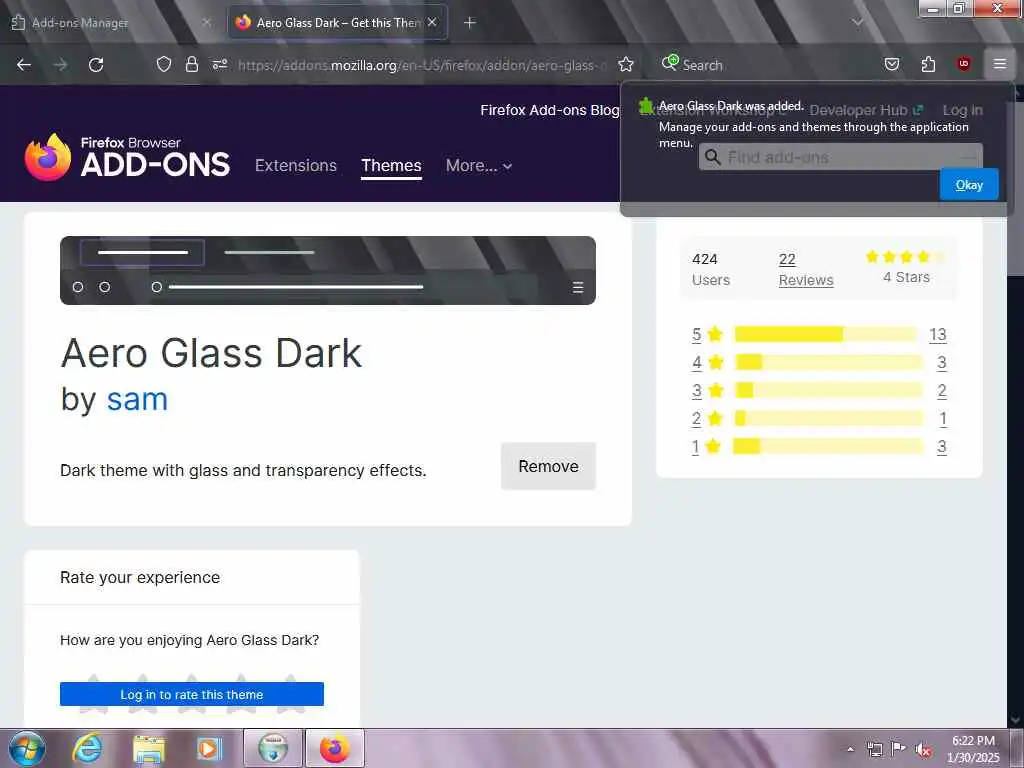
Task: Open the Action Center flag icon
Action: pos(898,749)
